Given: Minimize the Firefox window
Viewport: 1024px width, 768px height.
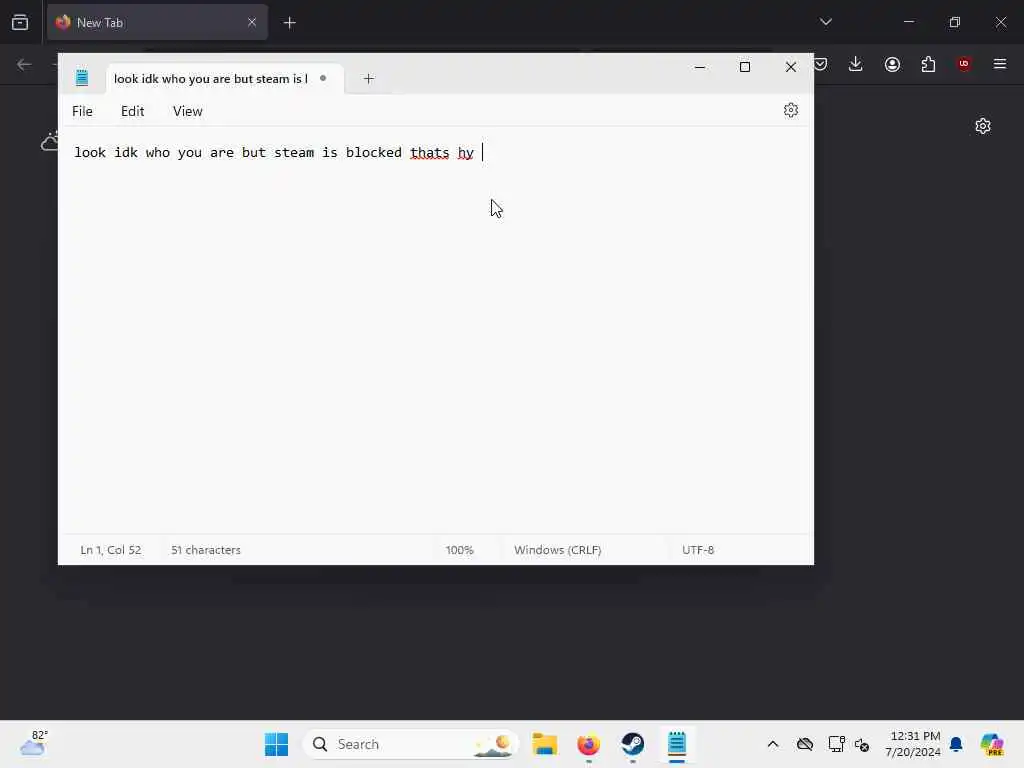Looking at the screenshot, I should click(x=908, y=22).
